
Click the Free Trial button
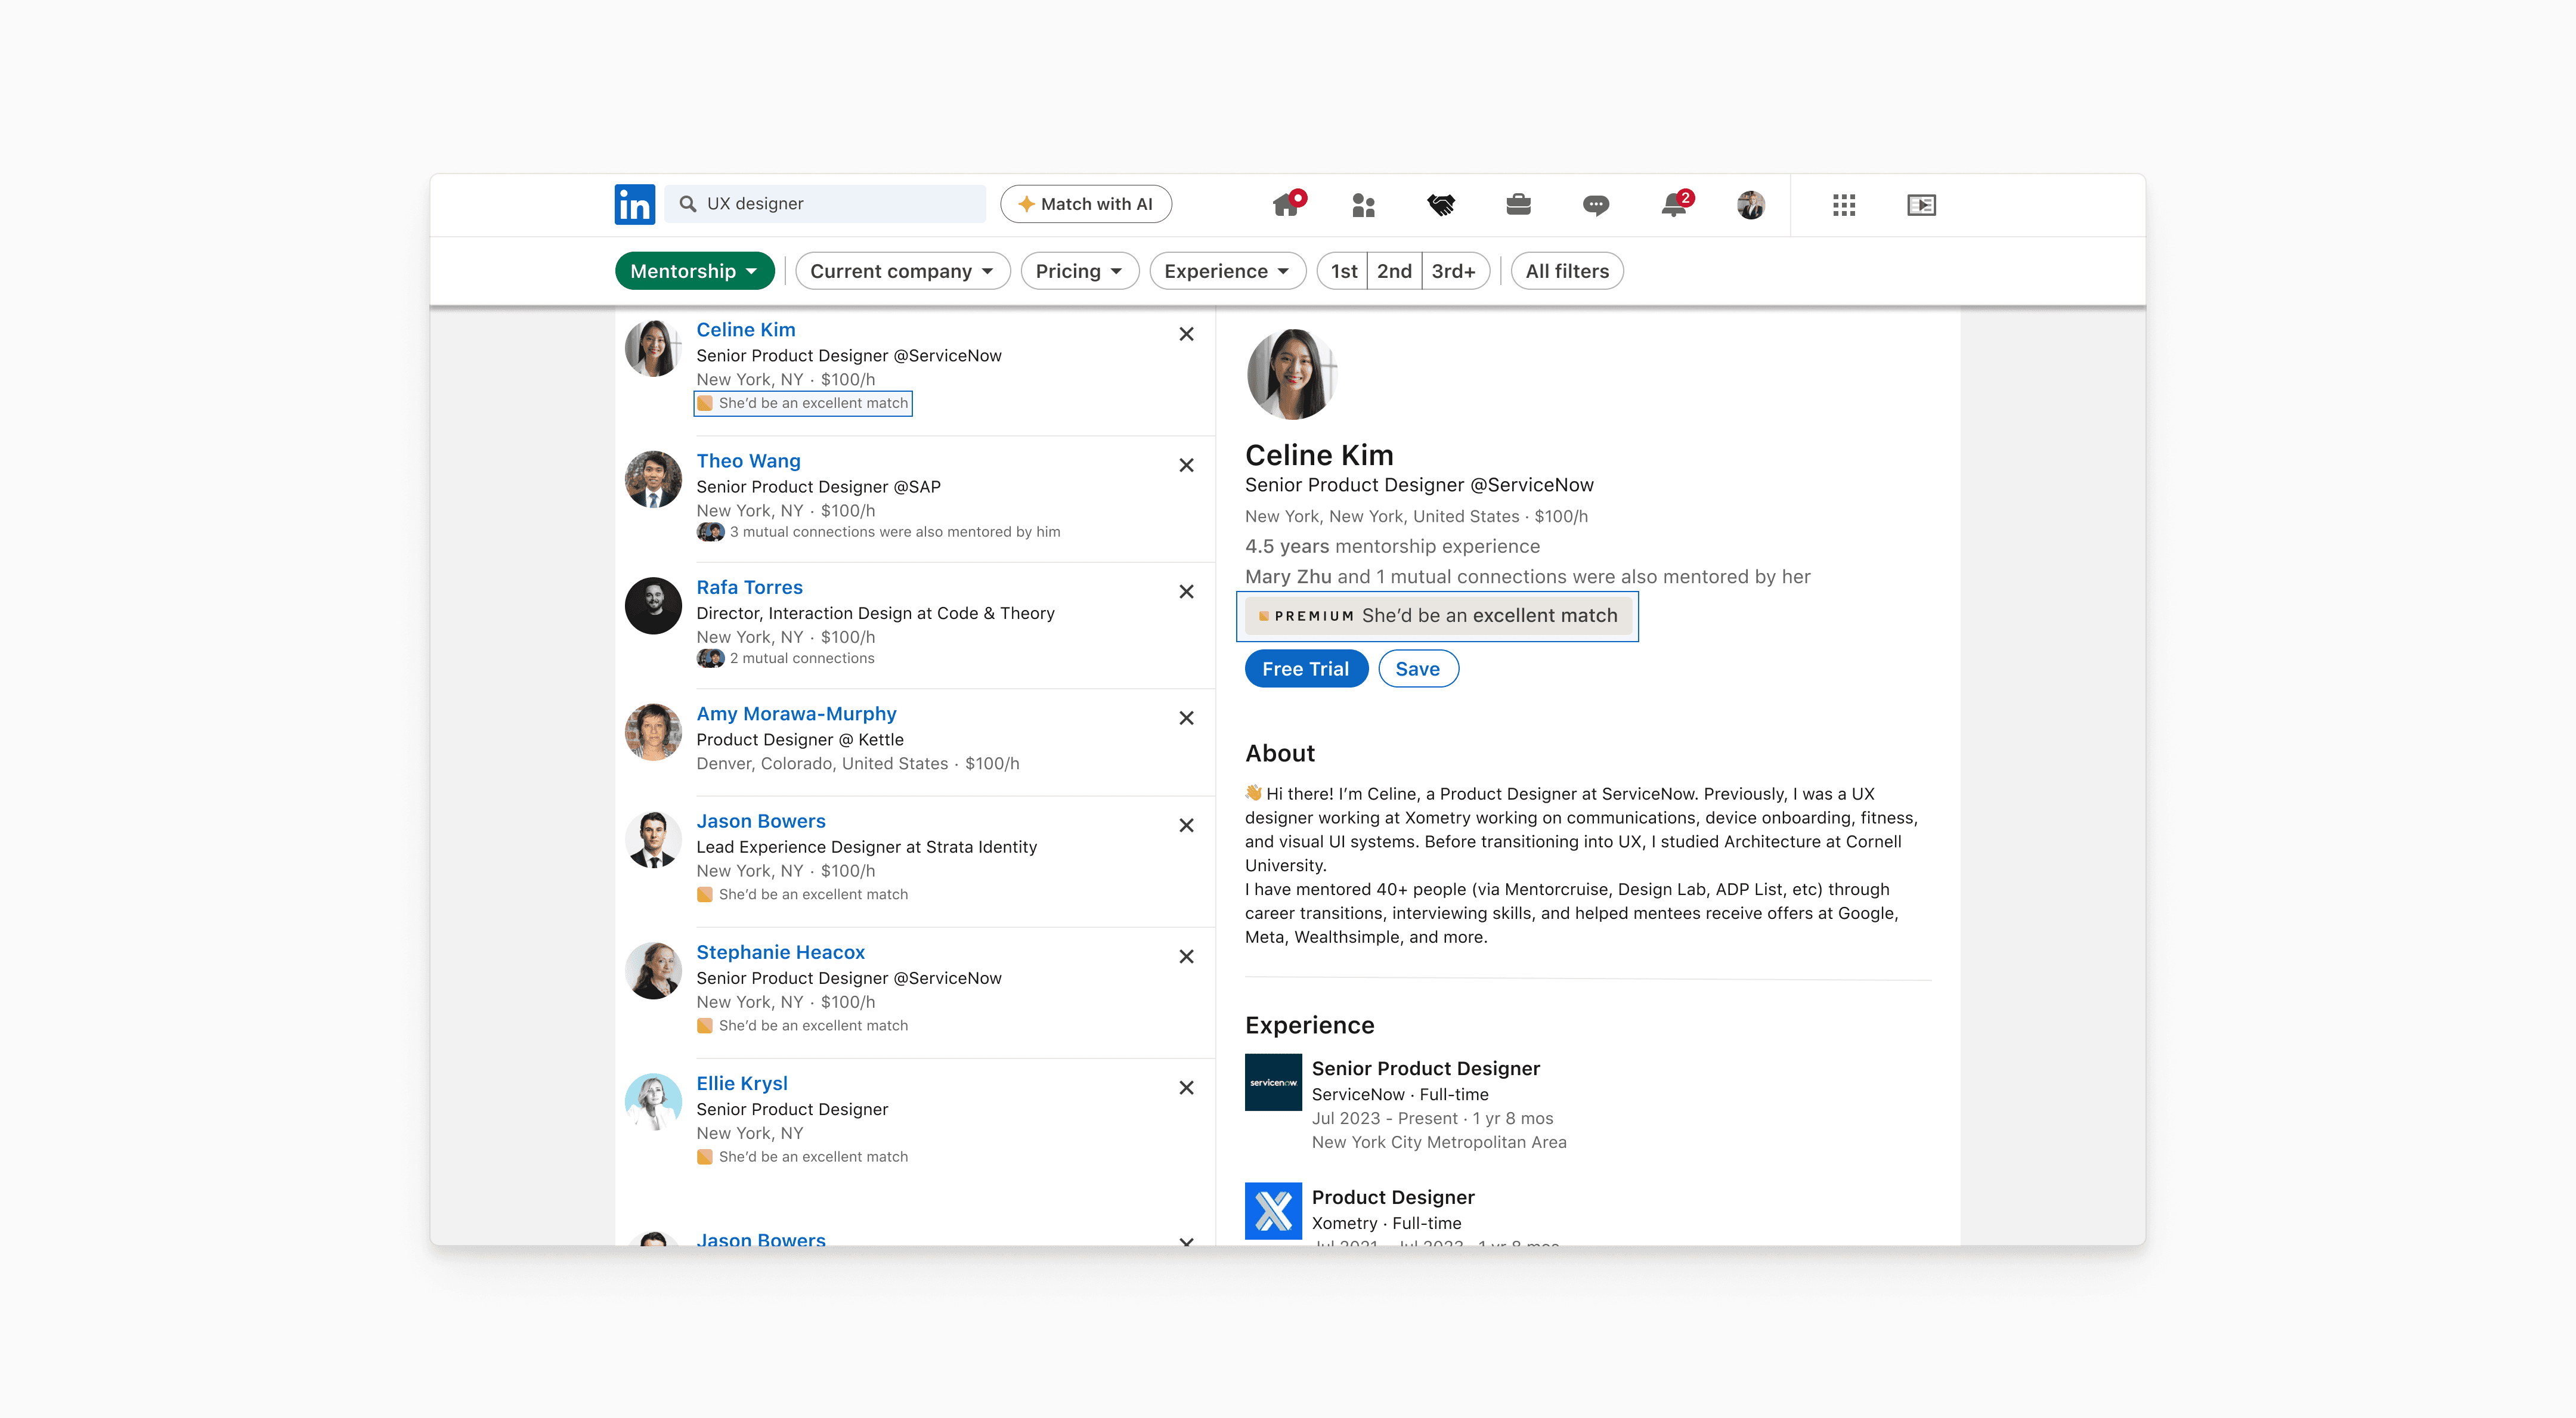pos(1305,669)
